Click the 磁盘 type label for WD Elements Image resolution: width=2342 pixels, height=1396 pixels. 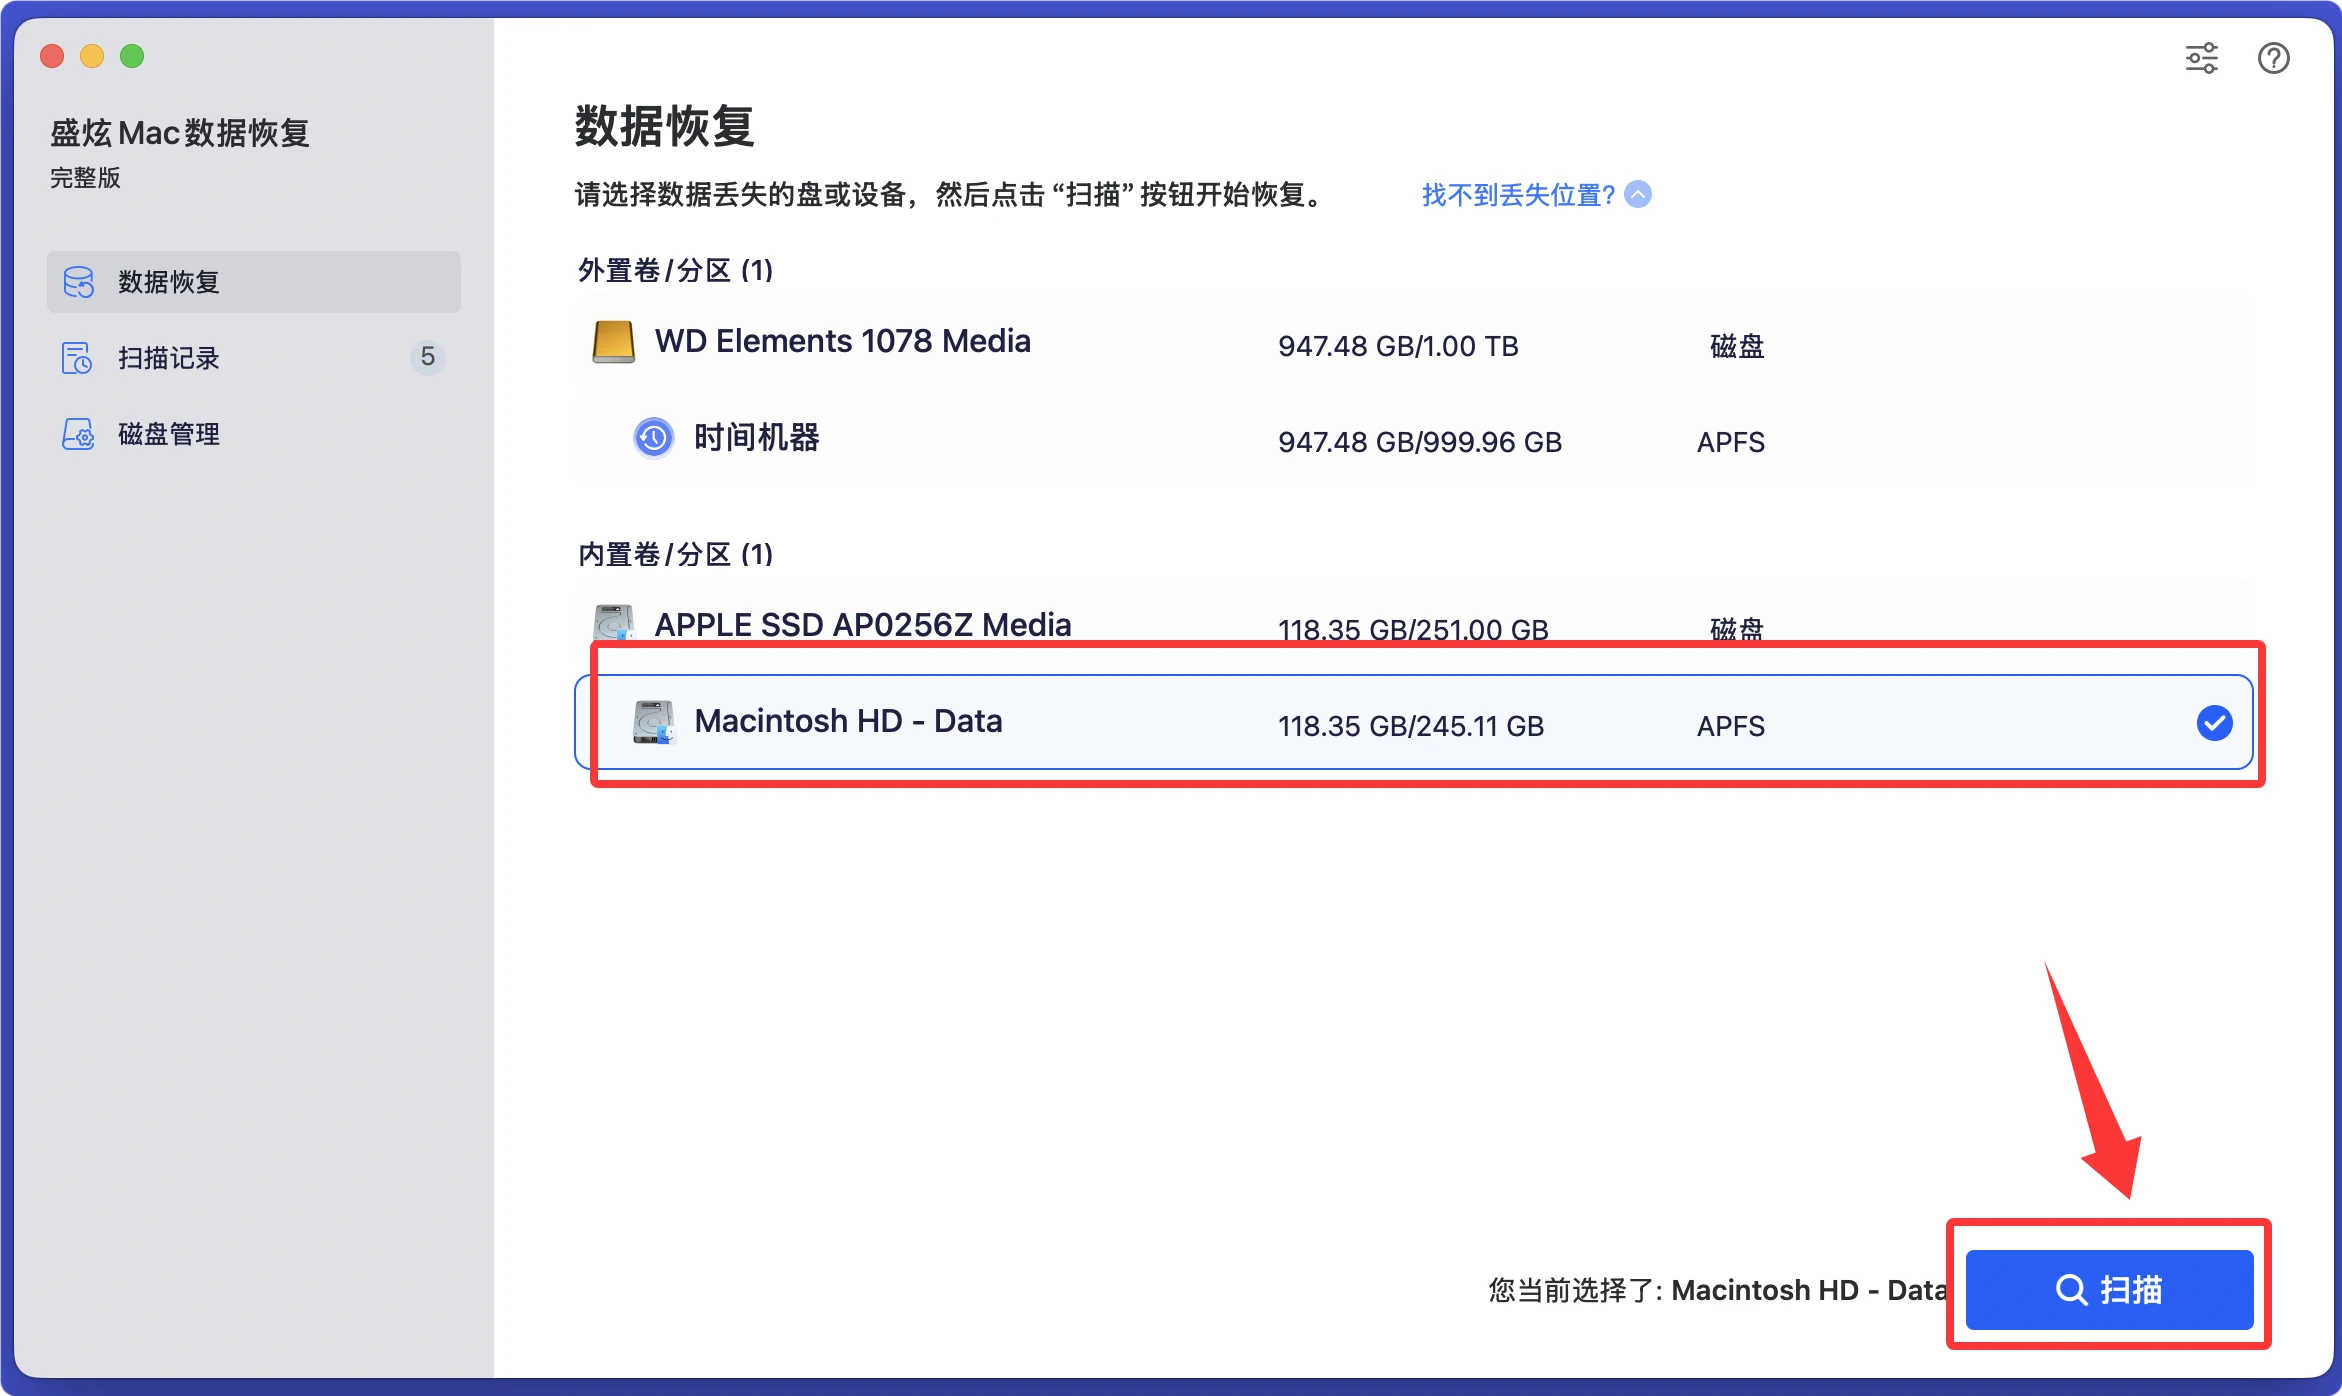[x=1737, y=346]
